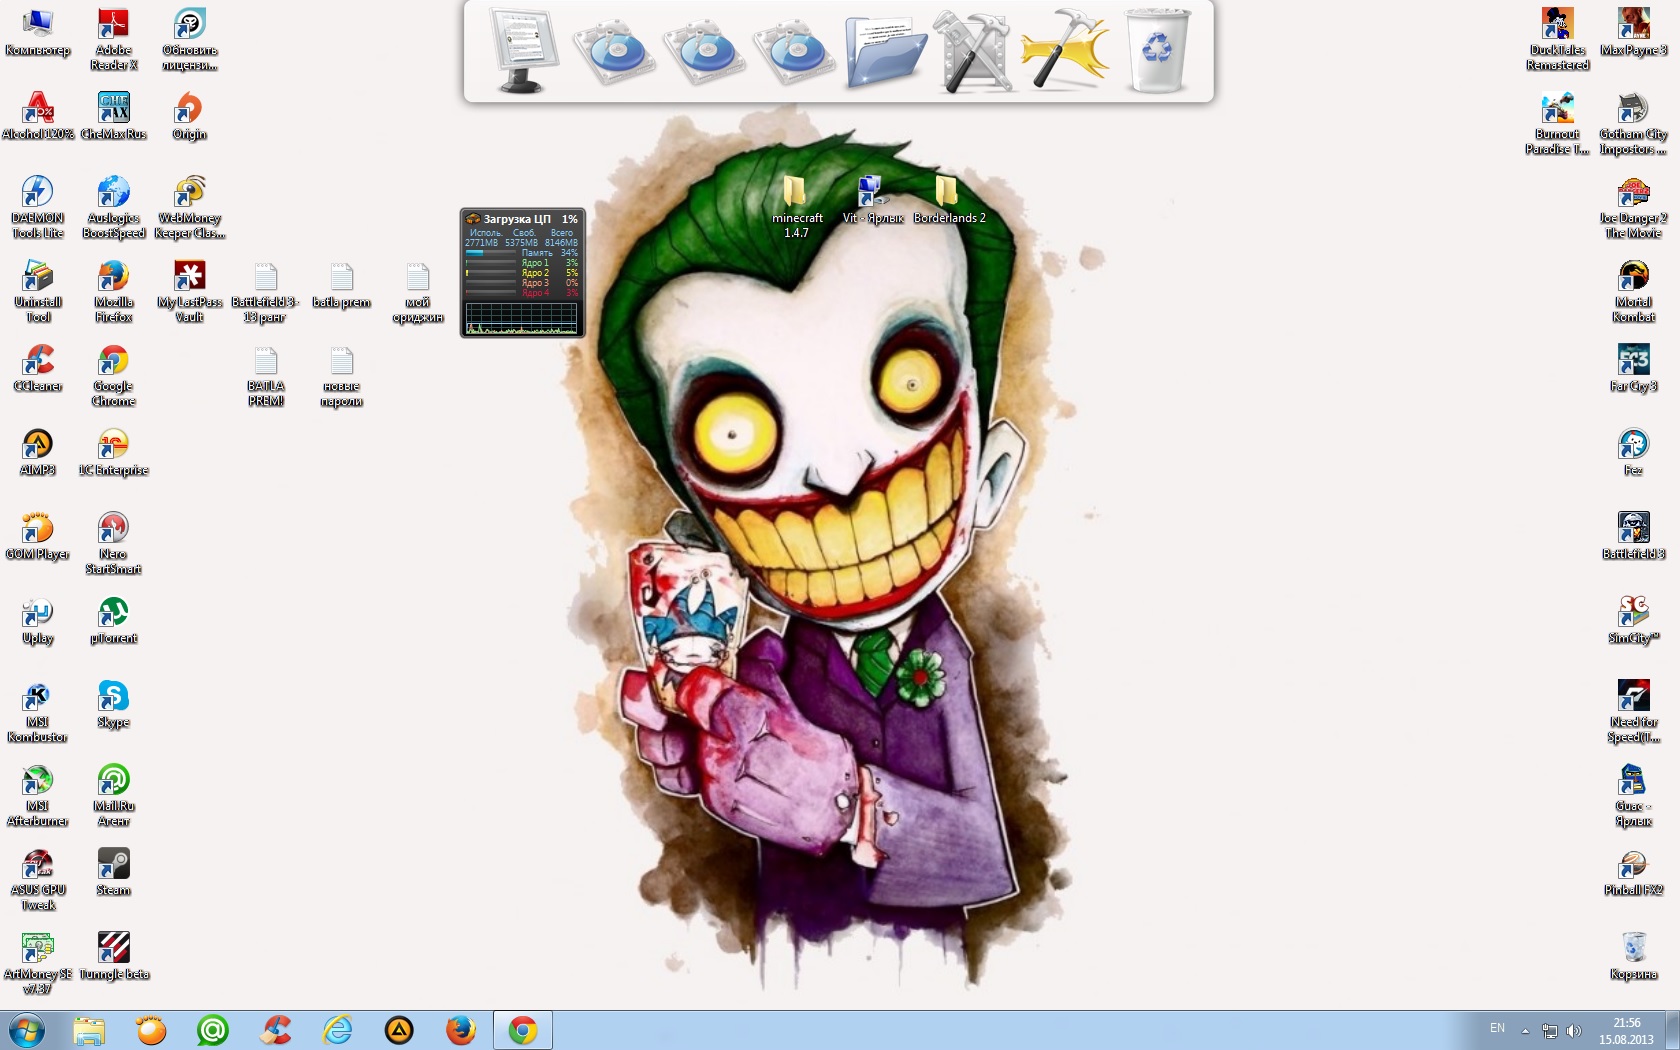Select the Guac - Ярлык shortcut
The width and height of the screenshot is (1680, 1050).
(1633, 795)
